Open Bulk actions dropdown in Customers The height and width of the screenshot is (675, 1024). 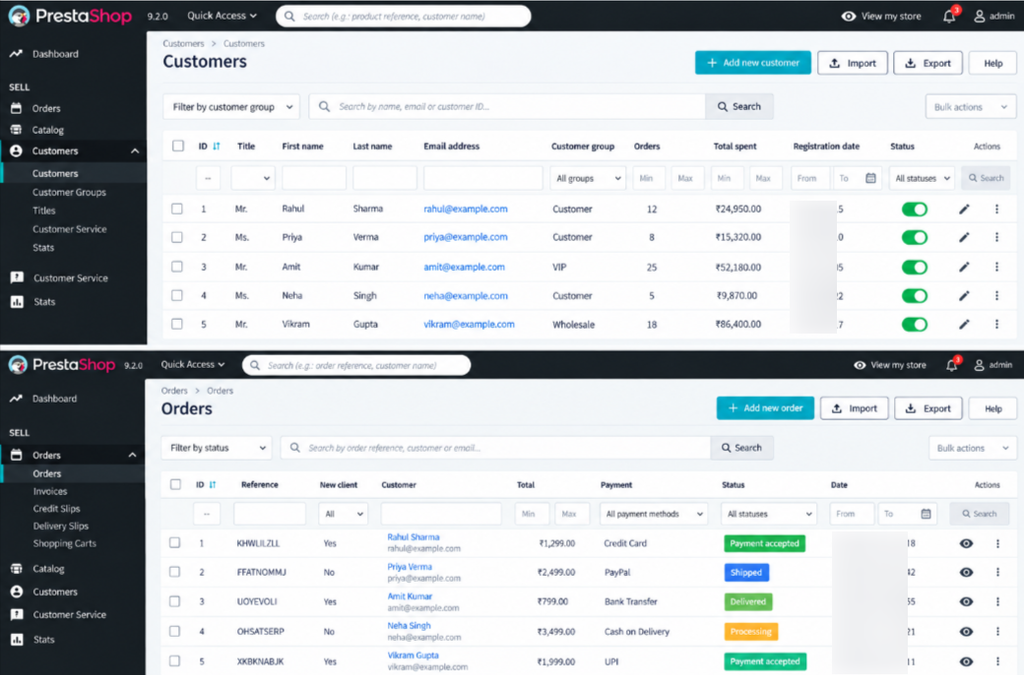pyautogui.click(x=970, y=106)
